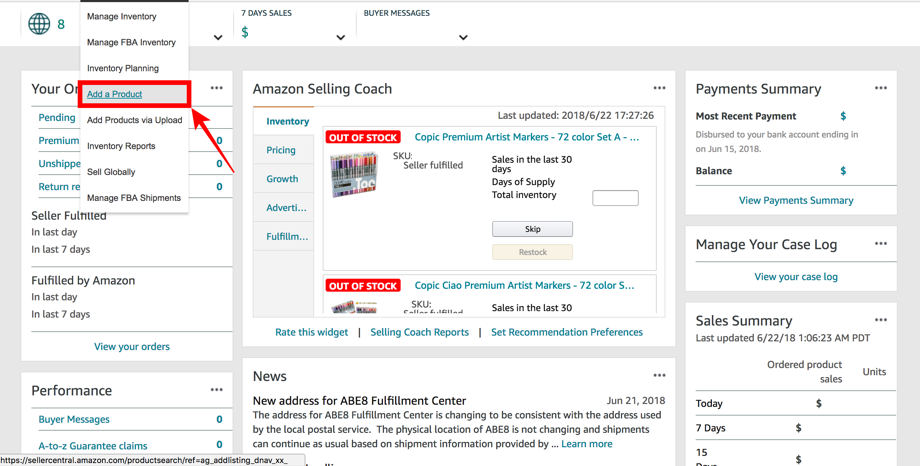Select Sell Globally menu item
The height and width of the screenshot is (466, 920).
pyautogui.click(x=111, y=171)
